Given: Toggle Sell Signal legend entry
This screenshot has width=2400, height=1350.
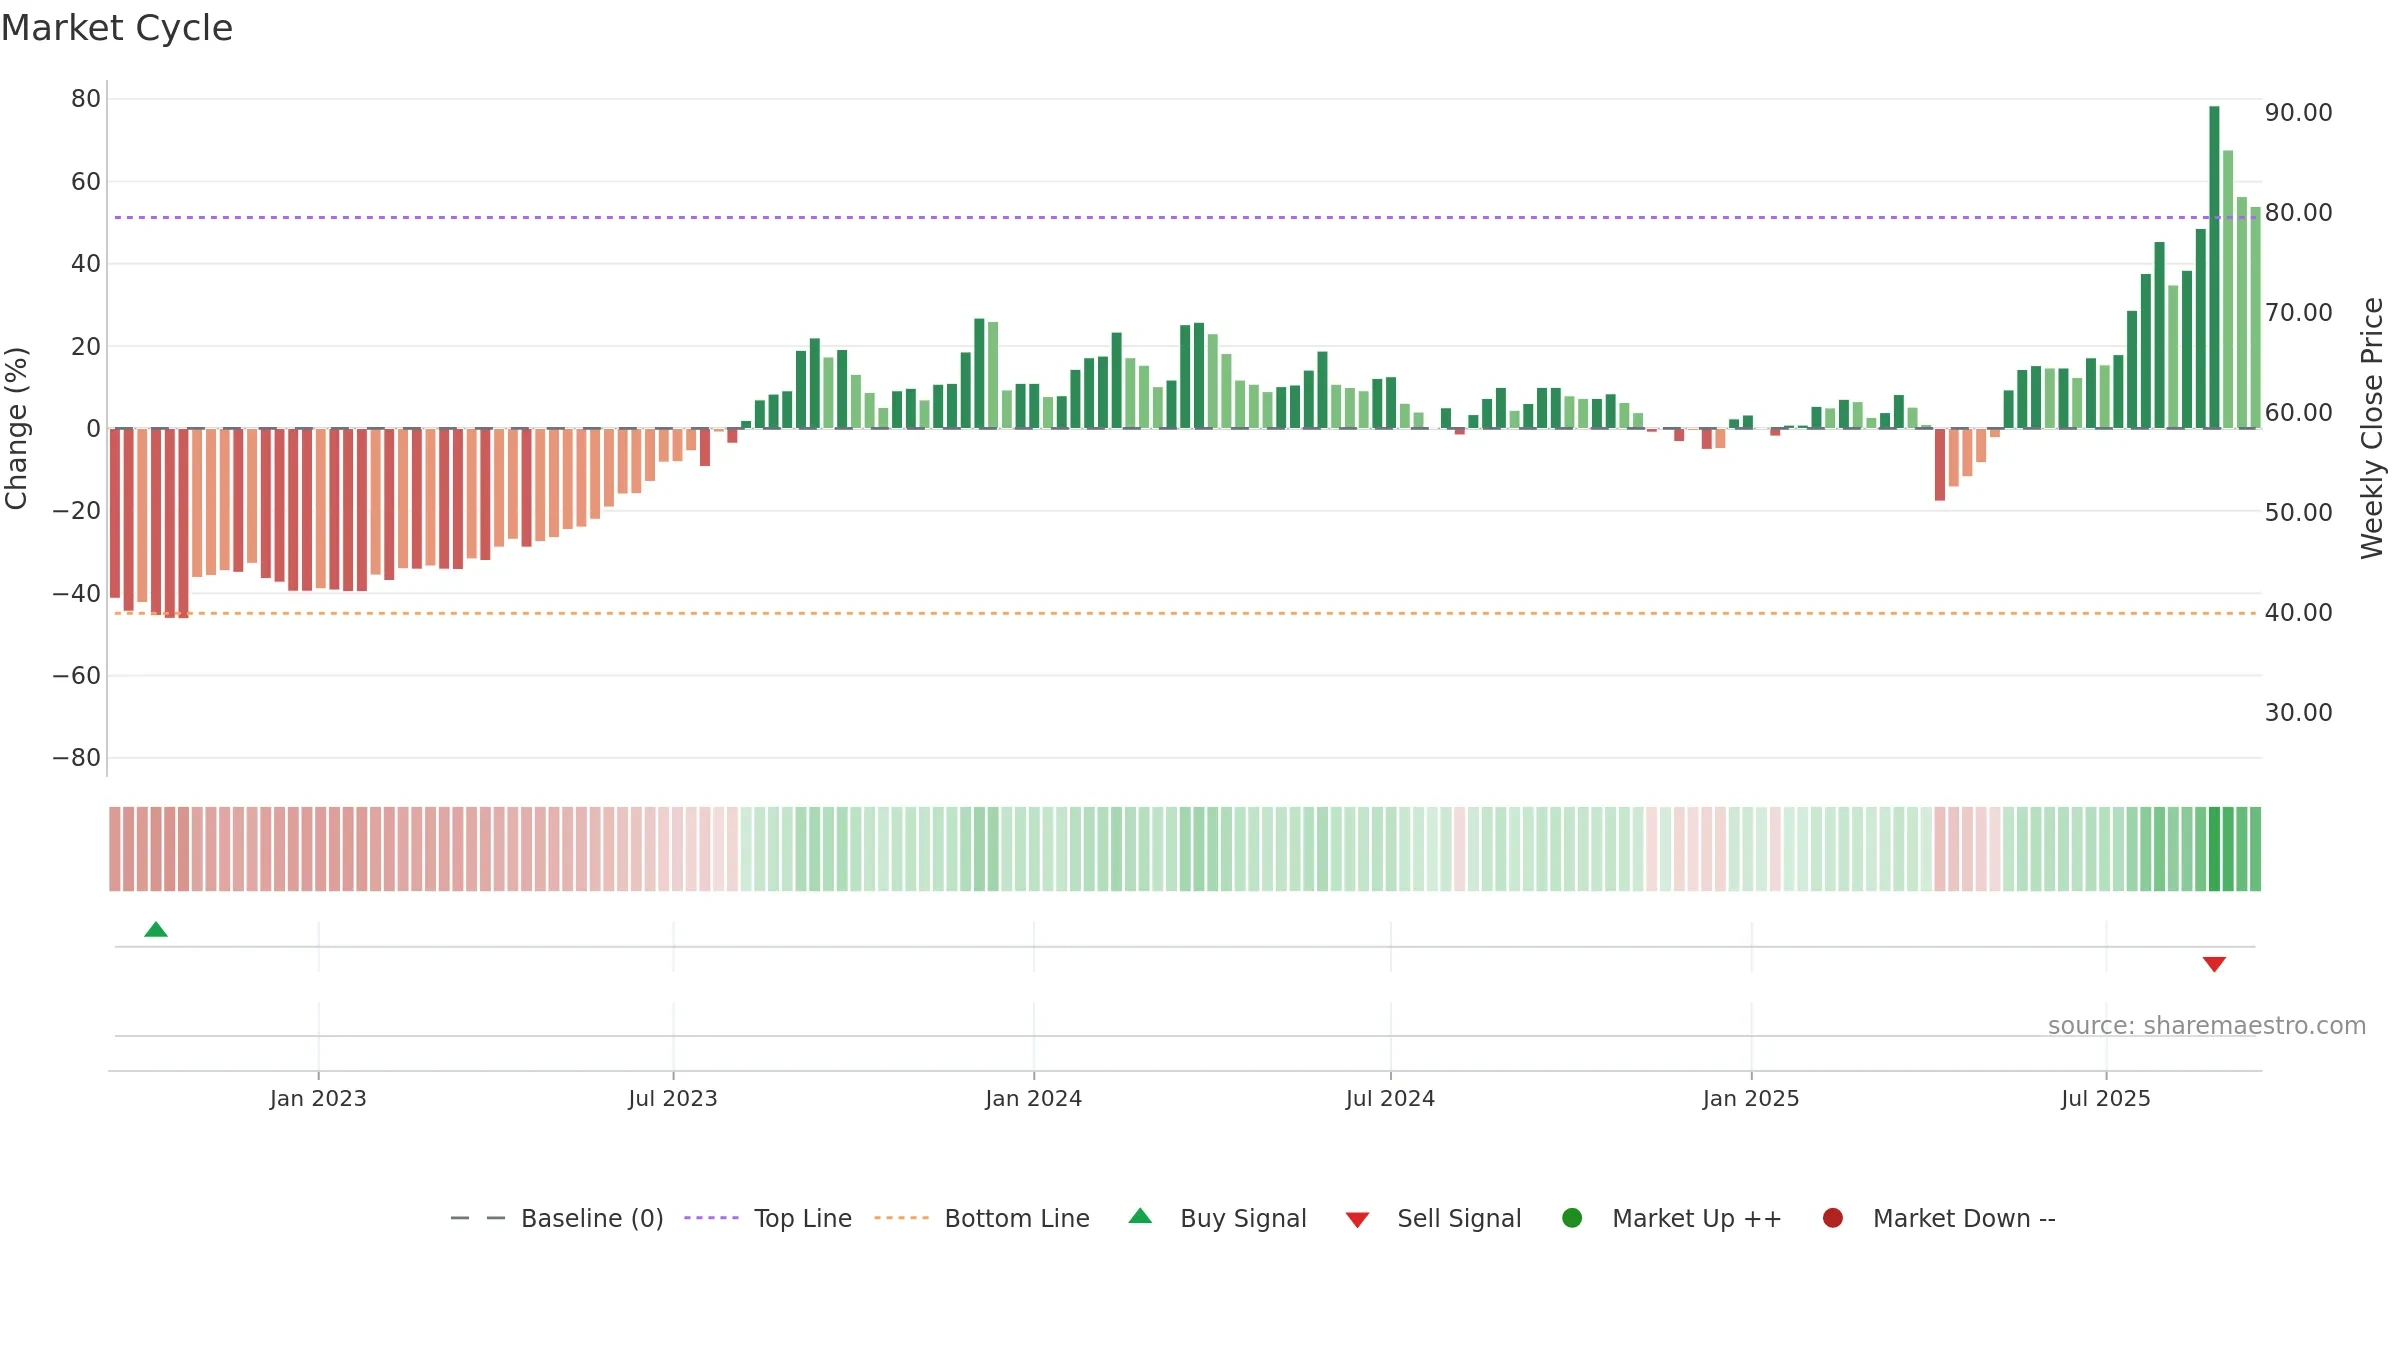Looking at the screenshot, I should tap(1433, 1219).
